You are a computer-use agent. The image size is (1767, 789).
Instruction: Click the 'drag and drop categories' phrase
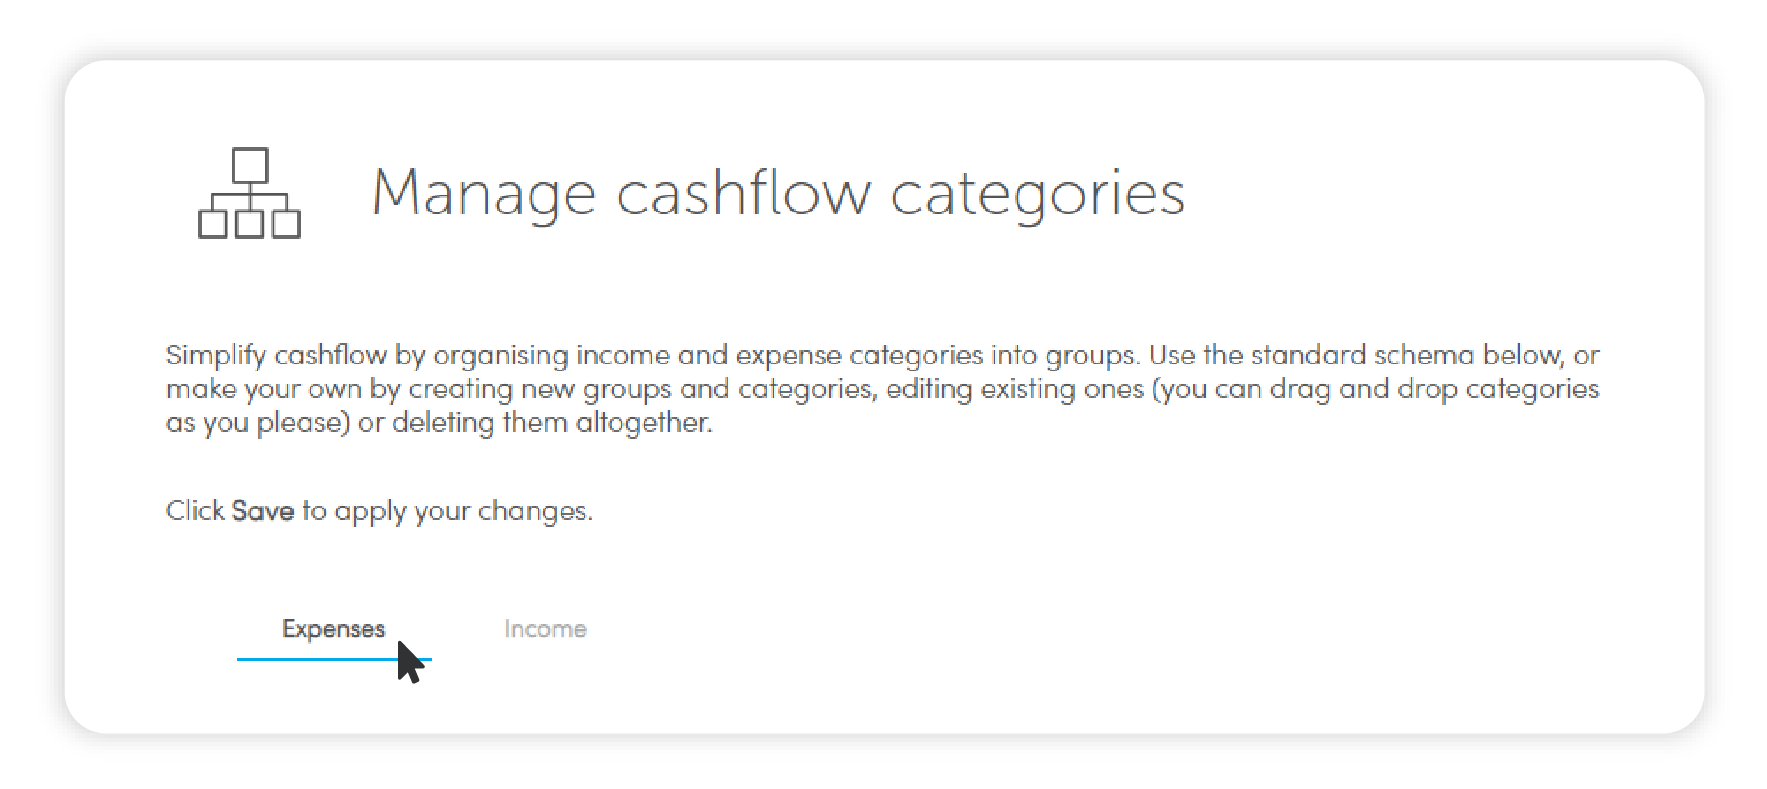click(x=1434, y=389)
